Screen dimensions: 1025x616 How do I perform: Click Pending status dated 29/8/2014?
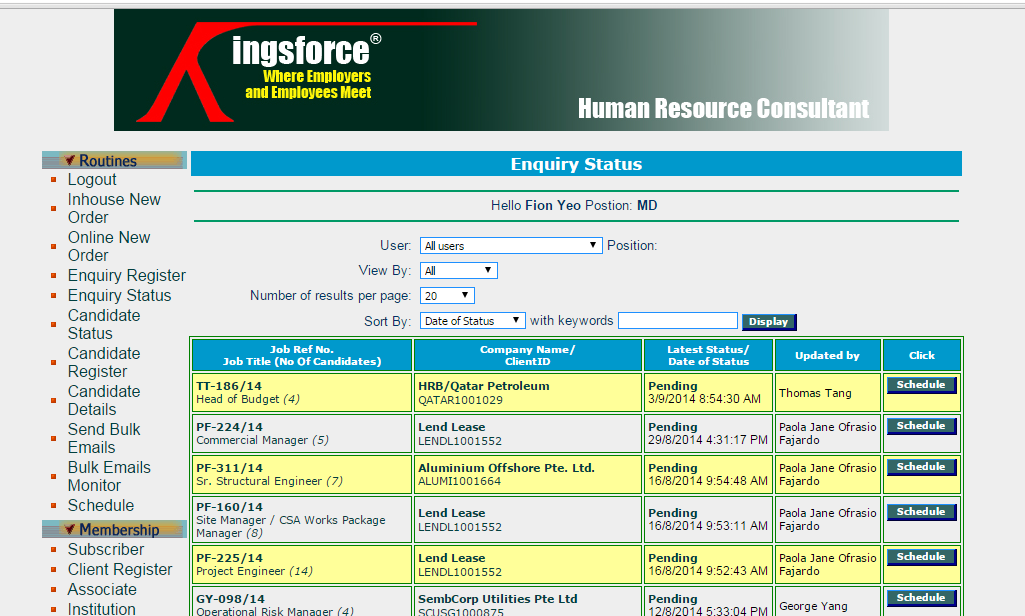click(673, 427)
